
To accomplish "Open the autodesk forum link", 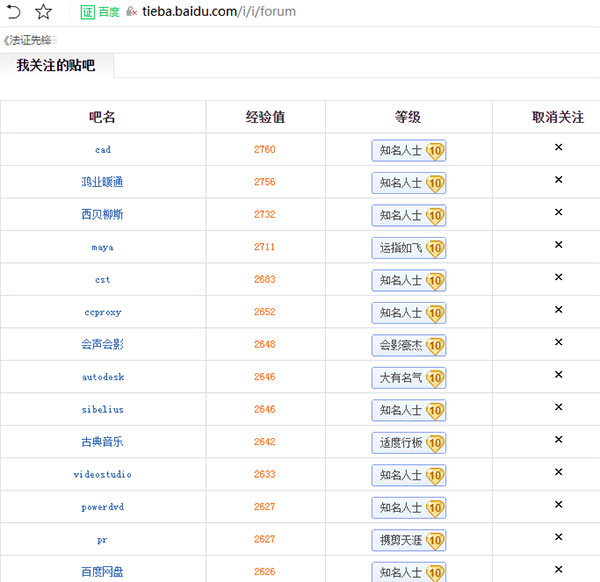I will pyautogui.click(x=103, y=377).
